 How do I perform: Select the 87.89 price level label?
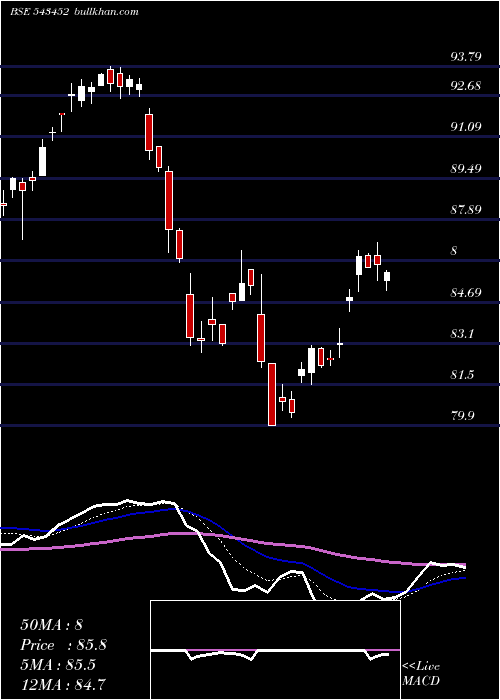466,209
